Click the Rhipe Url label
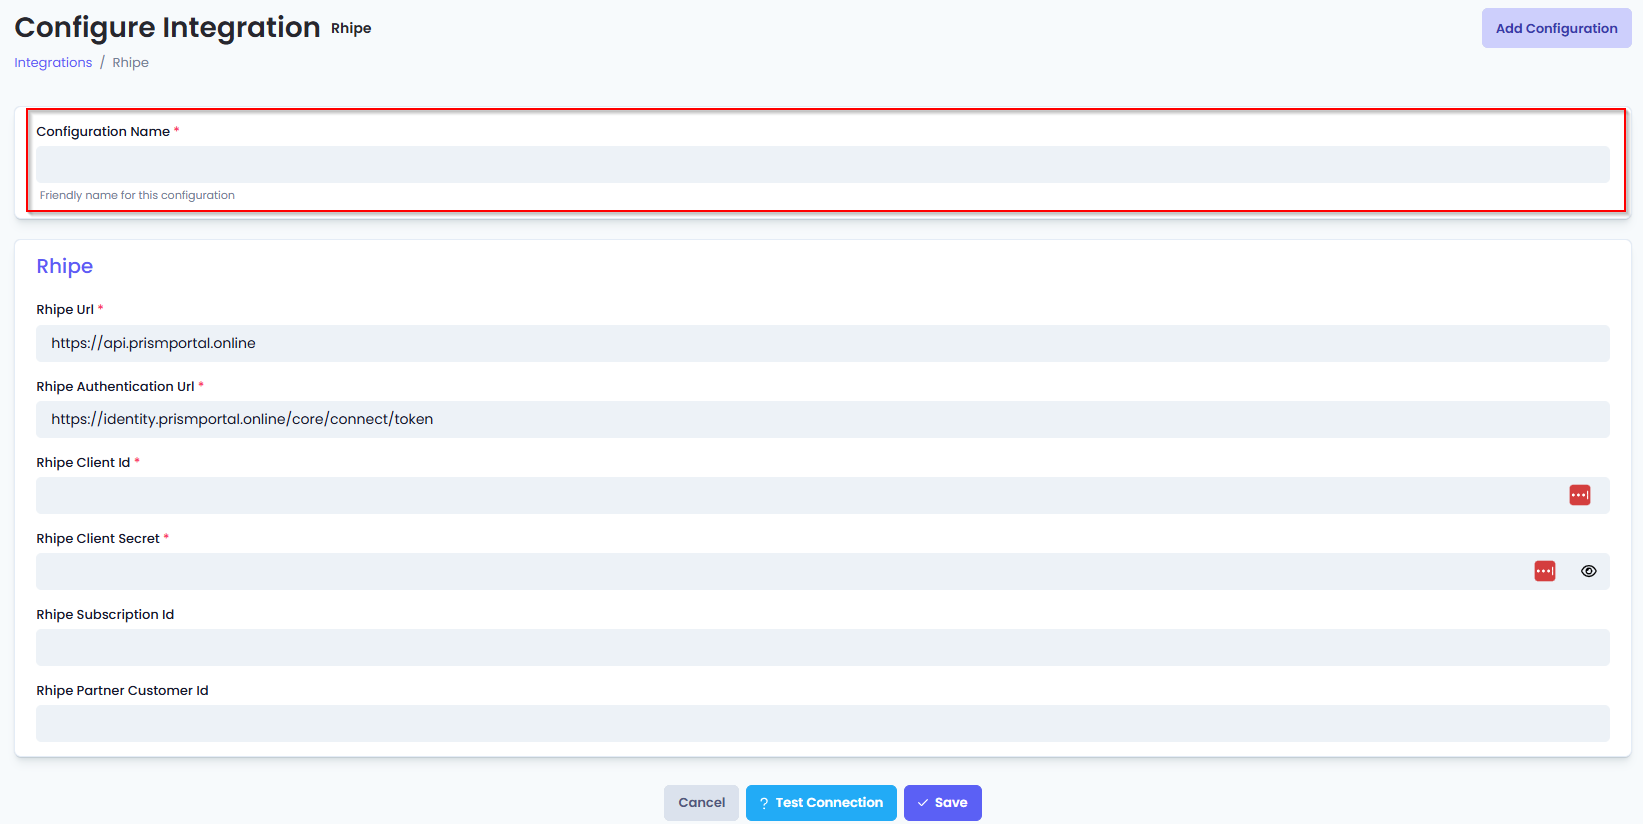This screenshot has height=825, width=1643. pyautogui.click(x=65, y=309)
